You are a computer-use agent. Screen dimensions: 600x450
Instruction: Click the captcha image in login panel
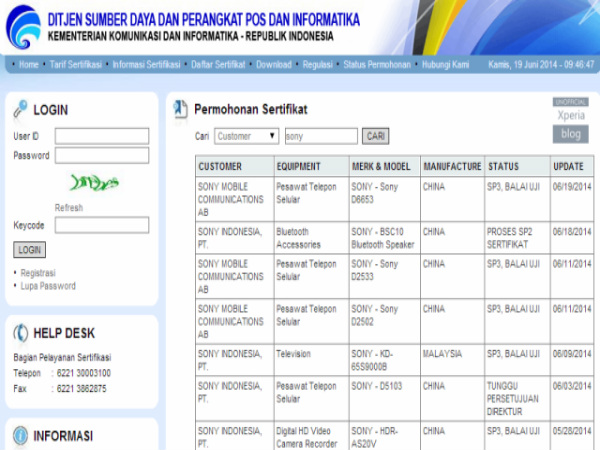pos(93,183)
